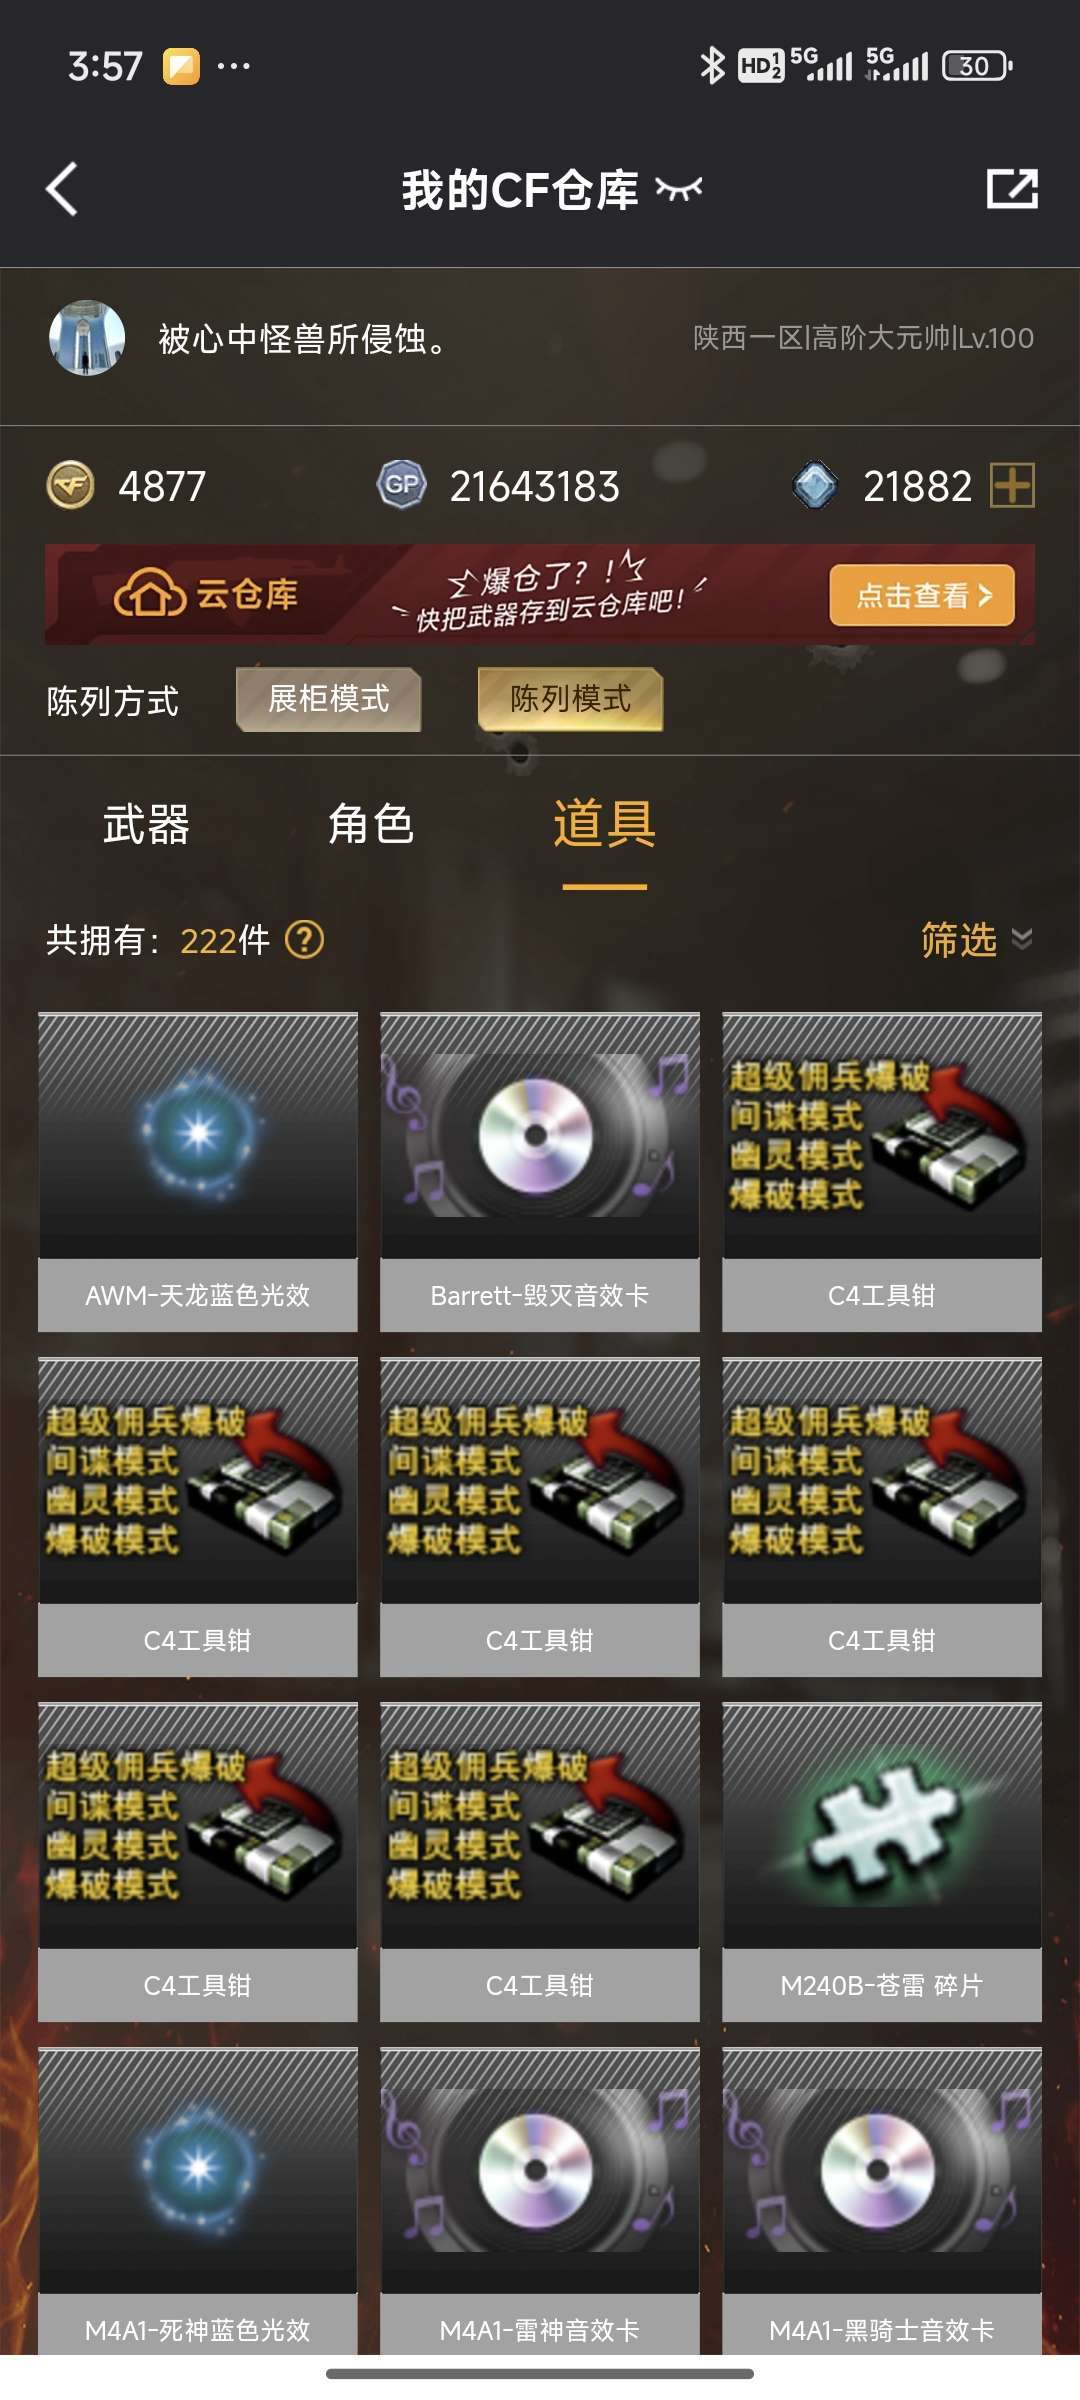The width and height of the screenshot is (1080, 2400).
Task: Select the 武器 tab
Action: (x=146, y=825)
